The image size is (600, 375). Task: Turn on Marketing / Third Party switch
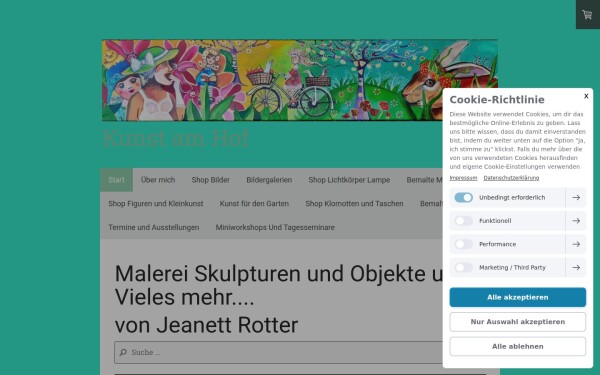[463, 267]
